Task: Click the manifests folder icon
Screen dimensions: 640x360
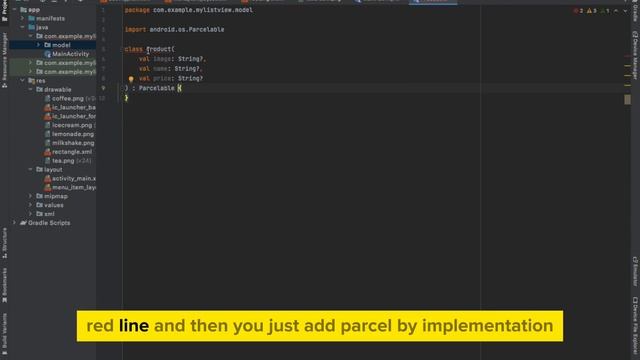Action: [31, 18]
